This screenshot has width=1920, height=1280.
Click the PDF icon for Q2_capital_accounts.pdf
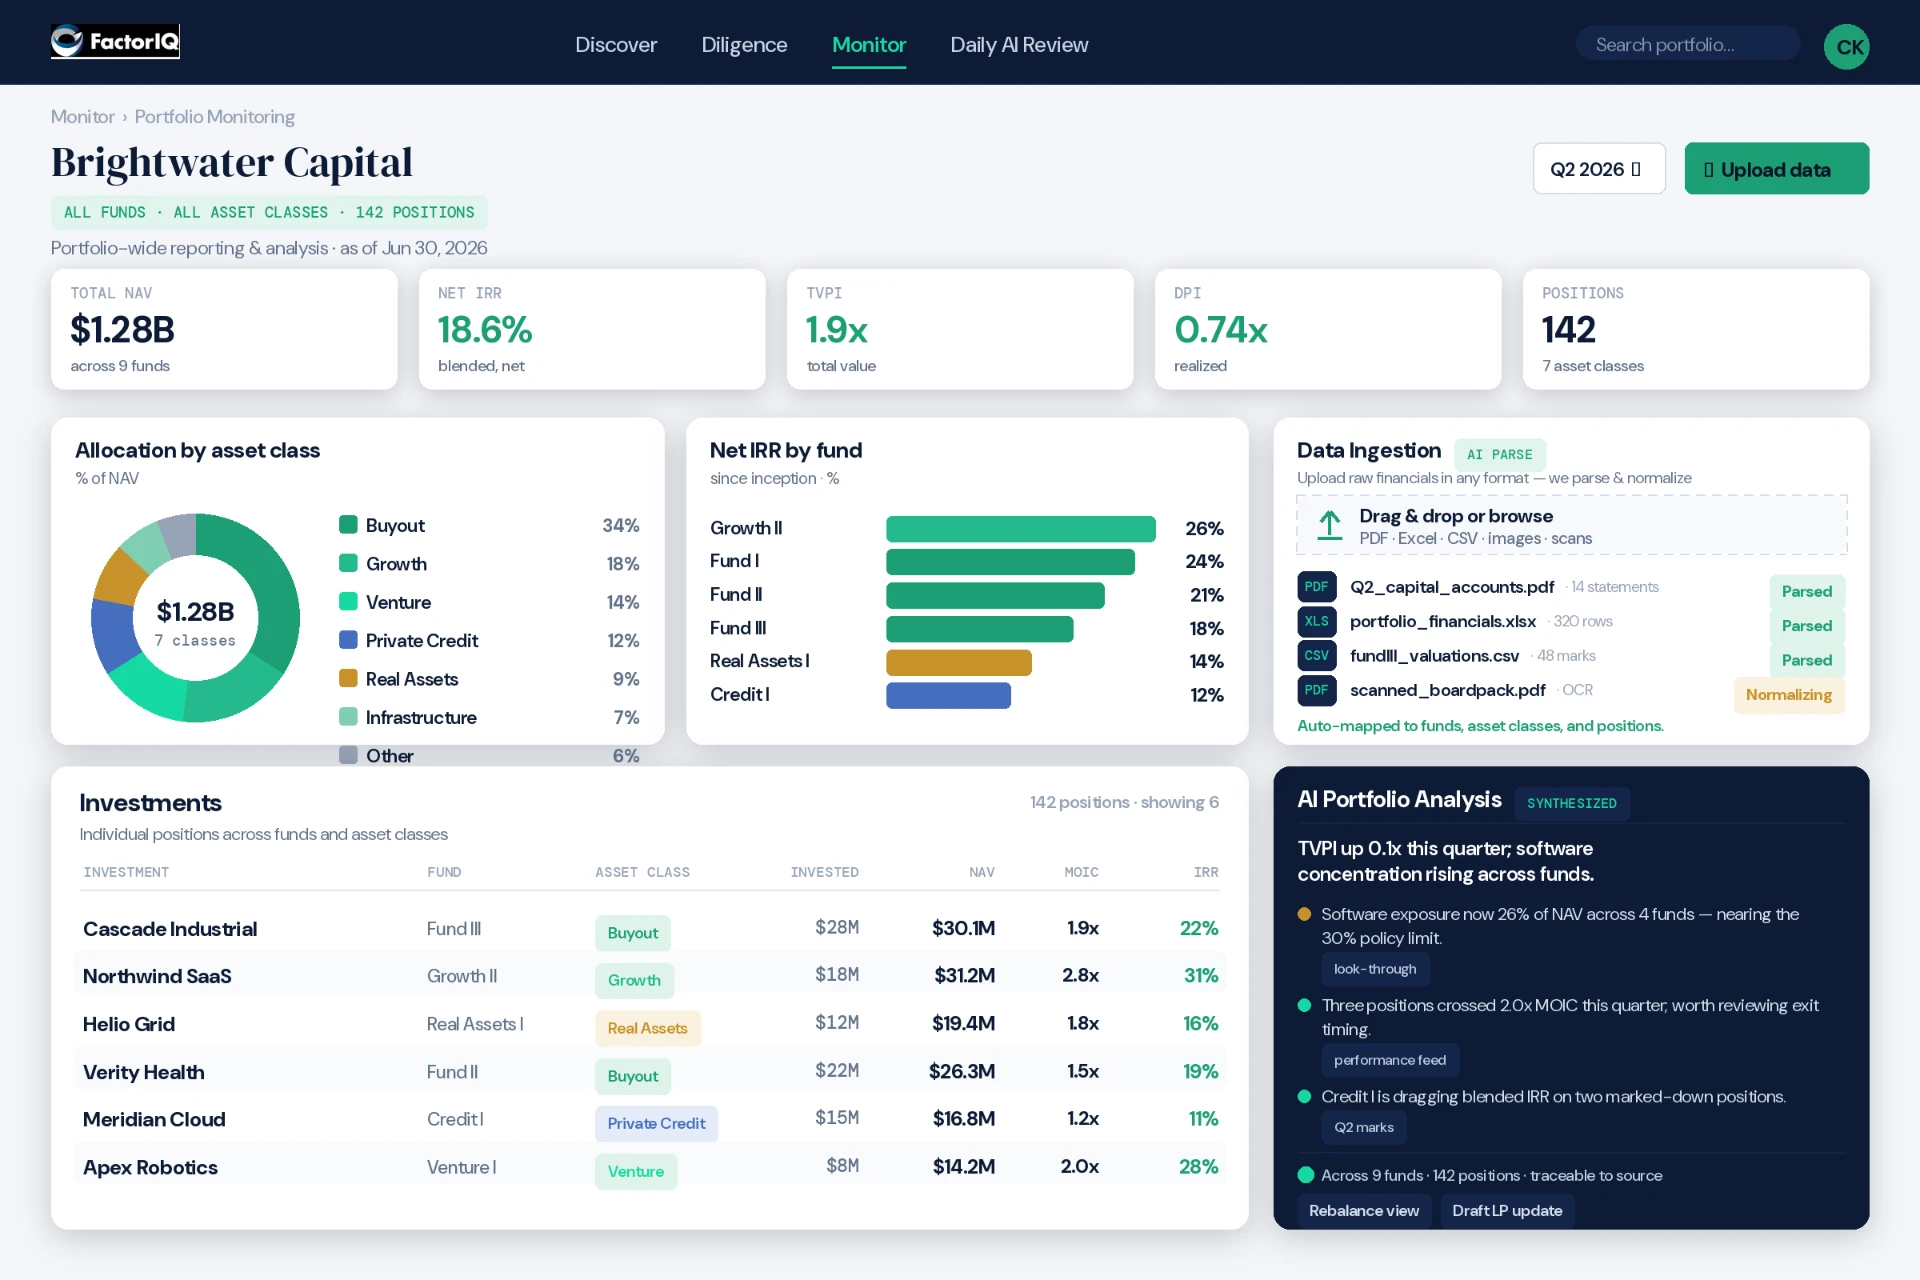(x=1316, y=587)
